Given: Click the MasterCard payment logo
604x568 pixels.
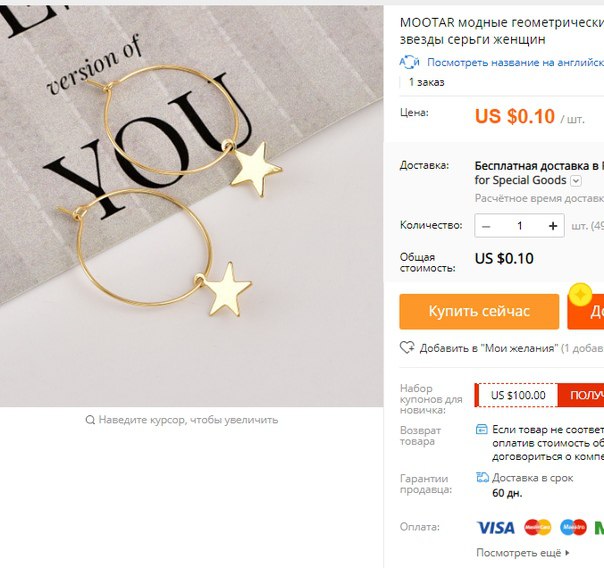Looking at the screenshot, I should (537, 527).
